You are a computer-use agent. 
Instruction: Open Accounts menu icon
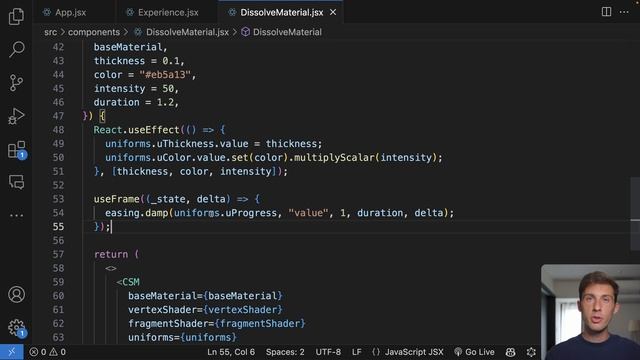16,294
